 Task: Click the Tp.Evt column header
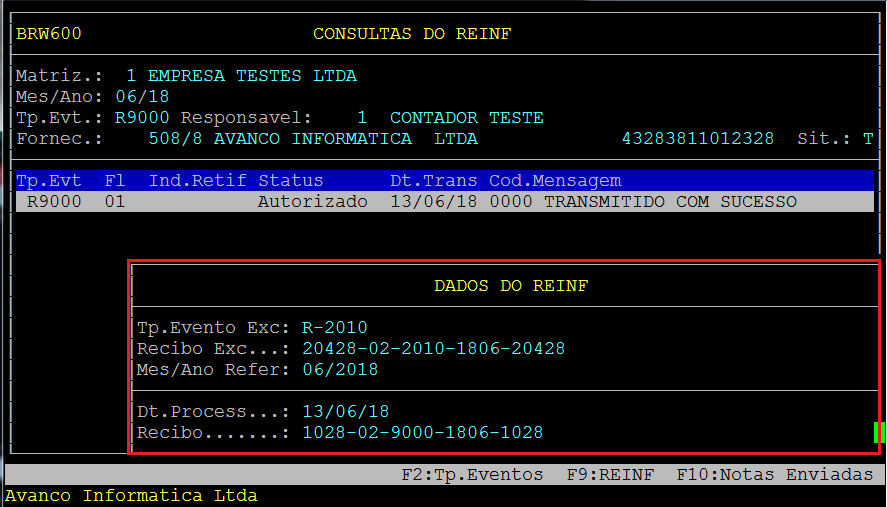49,181
